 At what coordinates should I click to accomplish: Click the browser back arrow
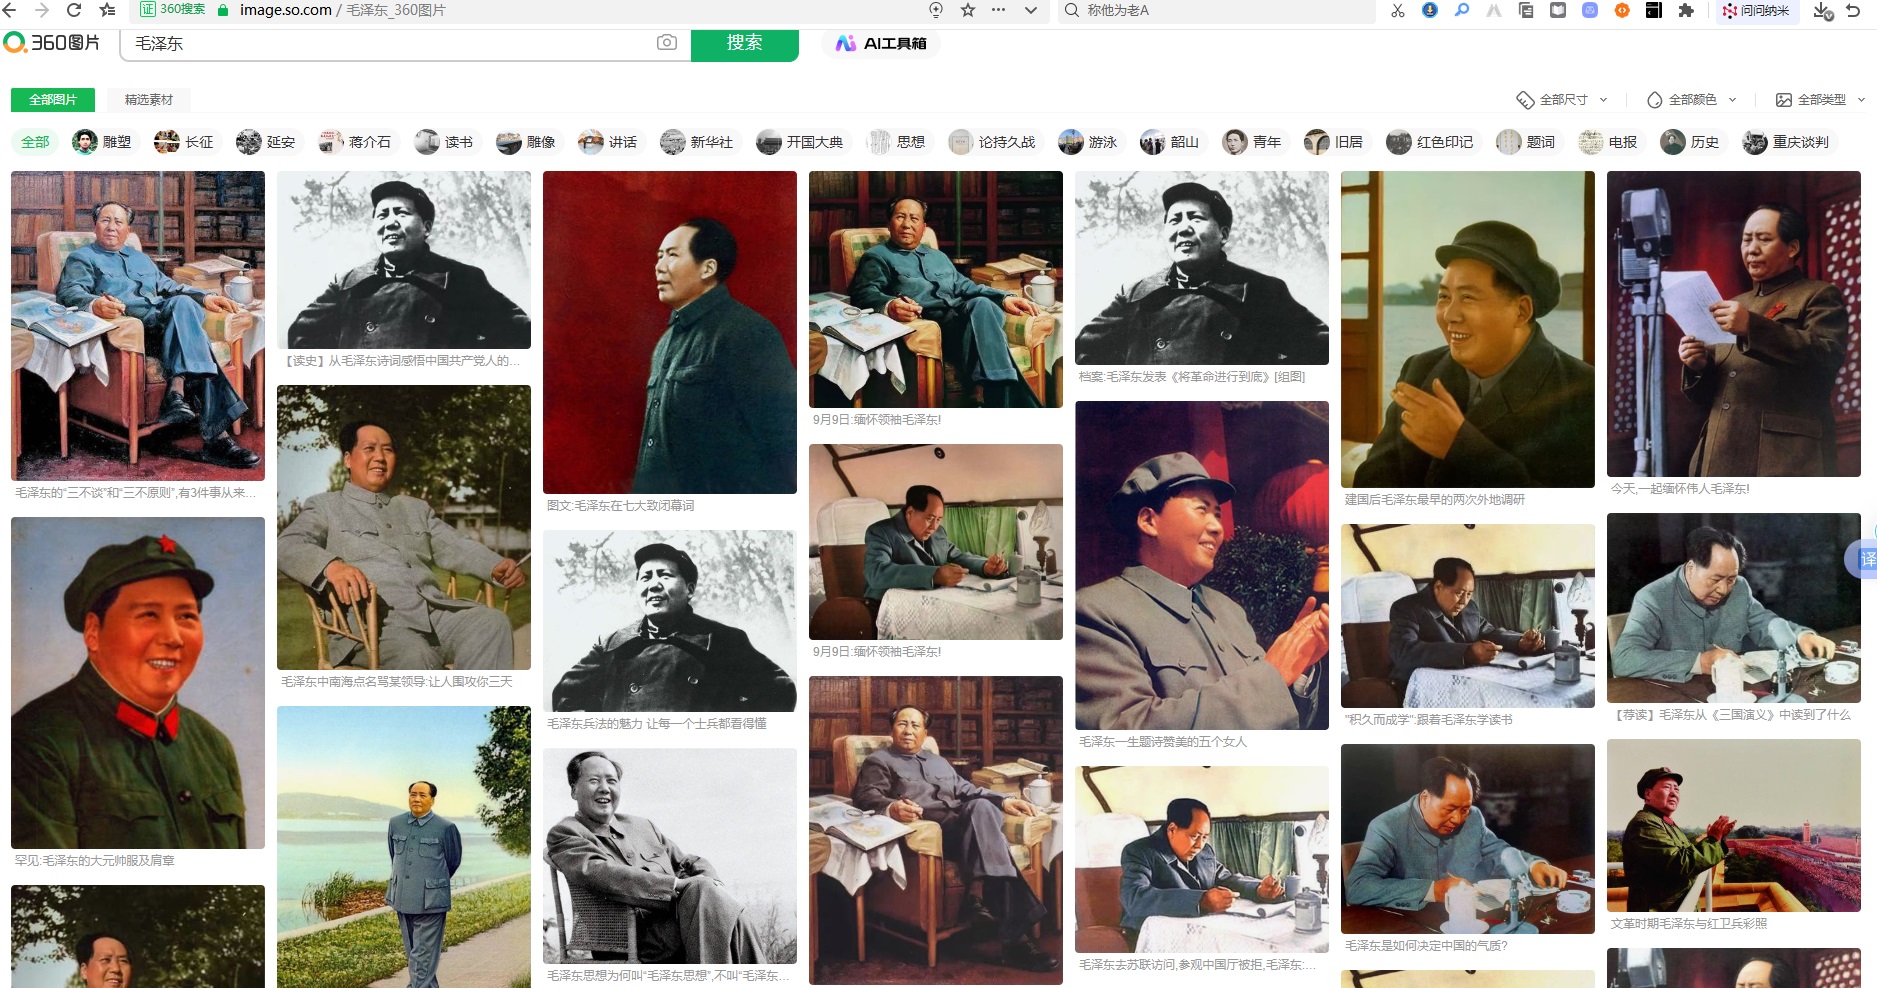tap(10, 10)
